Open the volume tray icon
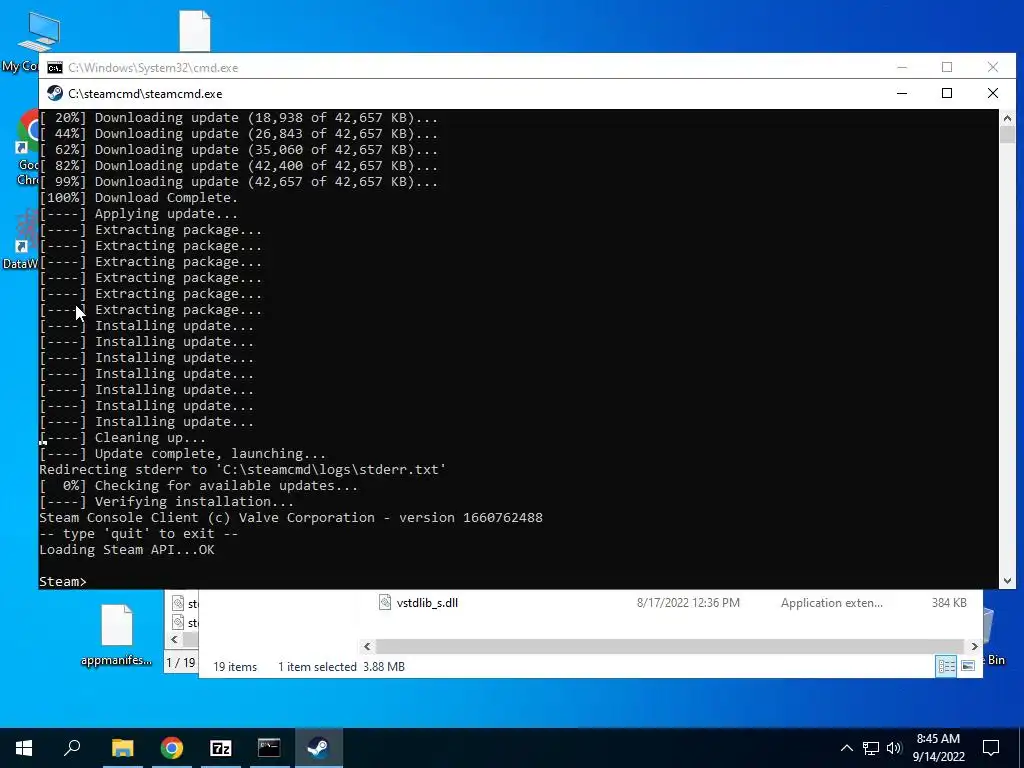1024x768 pixels. 894,748
